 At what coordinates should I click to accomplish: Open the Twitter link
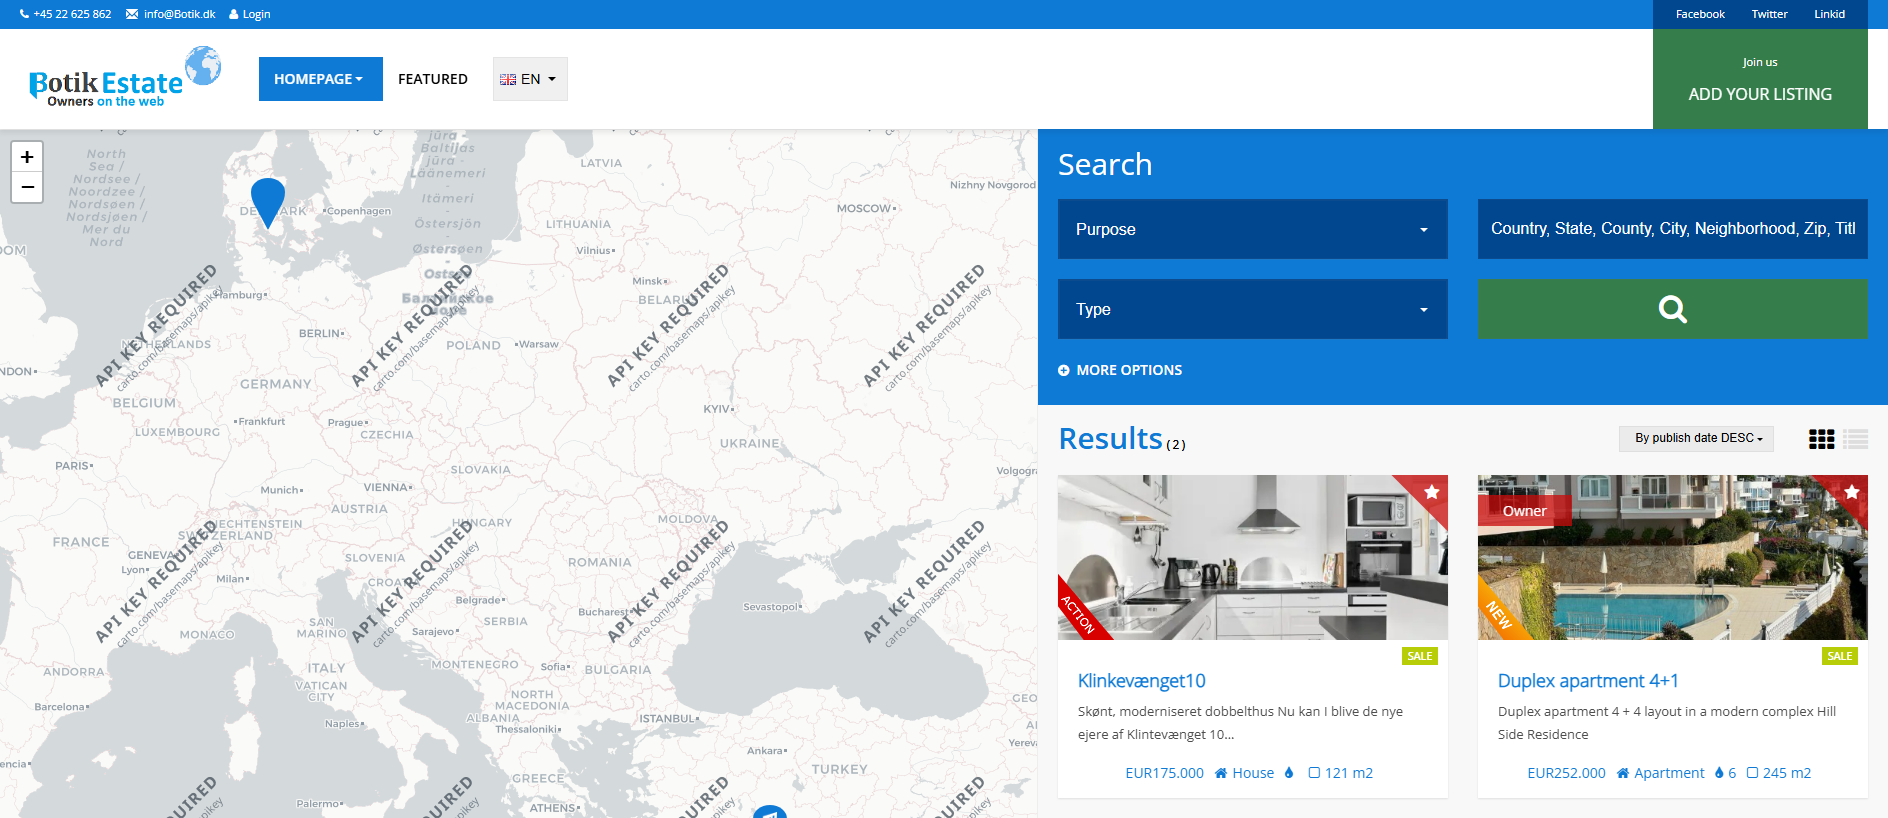tap(1769, 14)
